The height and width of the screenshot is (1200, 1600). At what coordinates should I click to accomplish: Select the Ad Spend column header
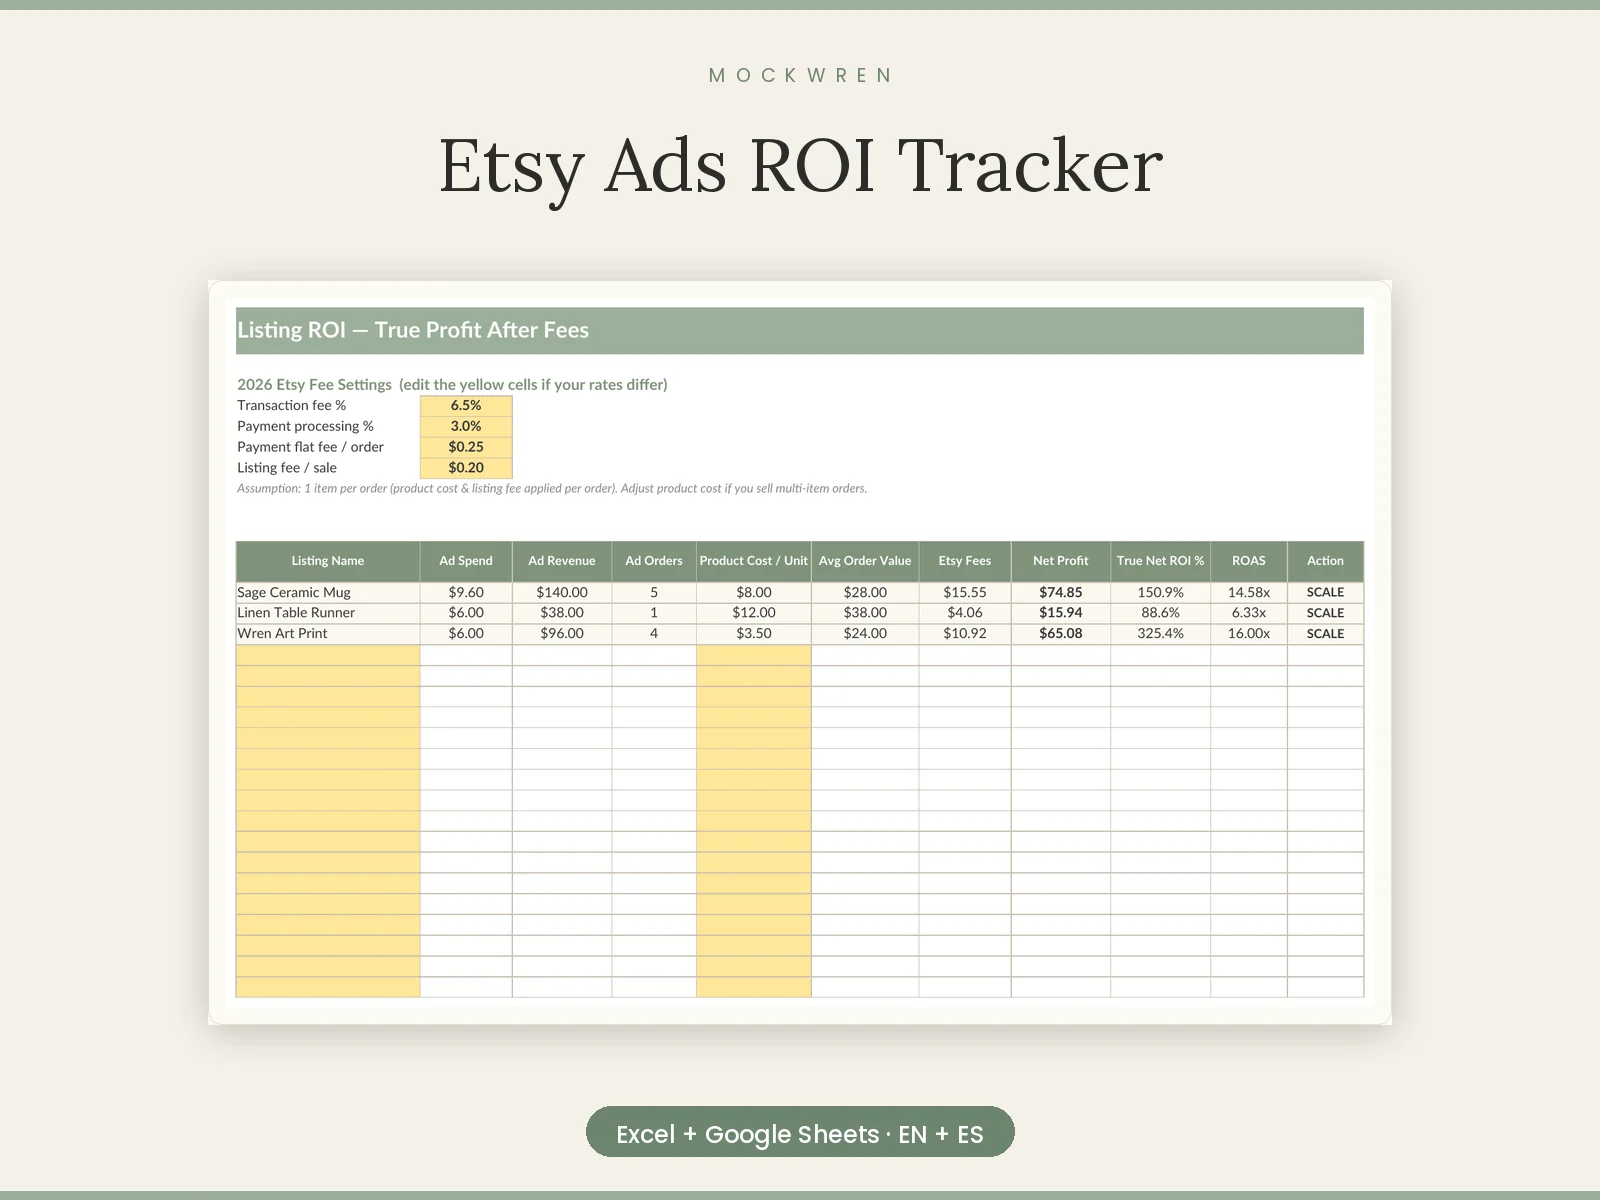(466, 561)
